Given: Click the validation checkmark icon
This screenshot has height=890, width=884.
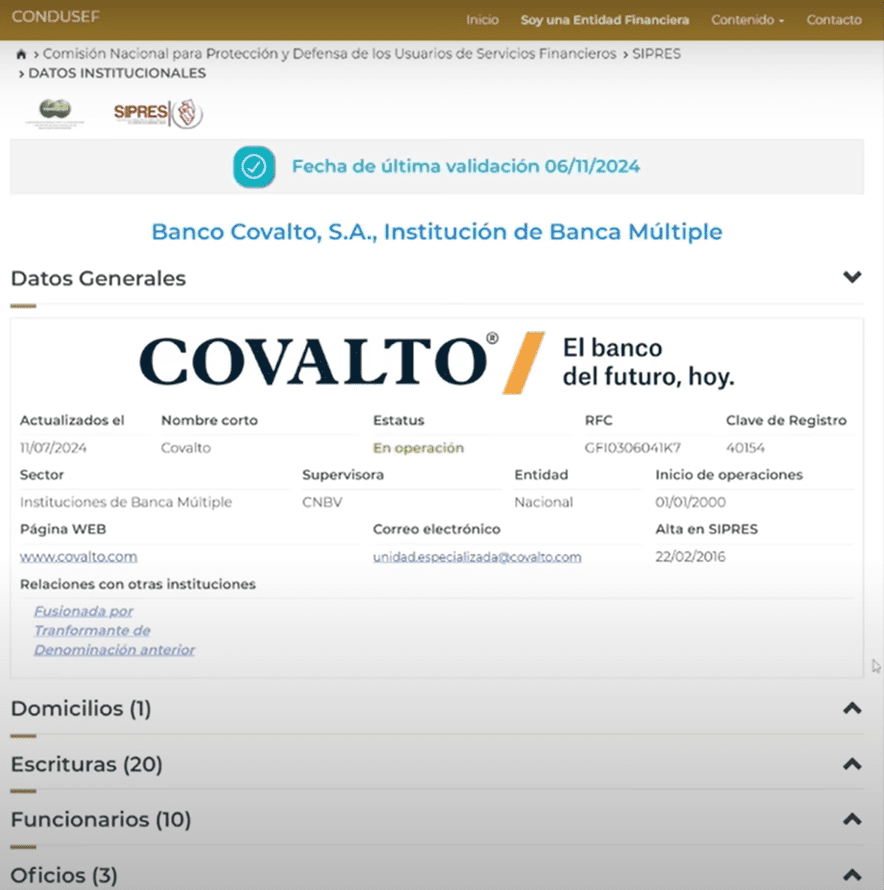Looking at the screenshot, I should 254,166.
